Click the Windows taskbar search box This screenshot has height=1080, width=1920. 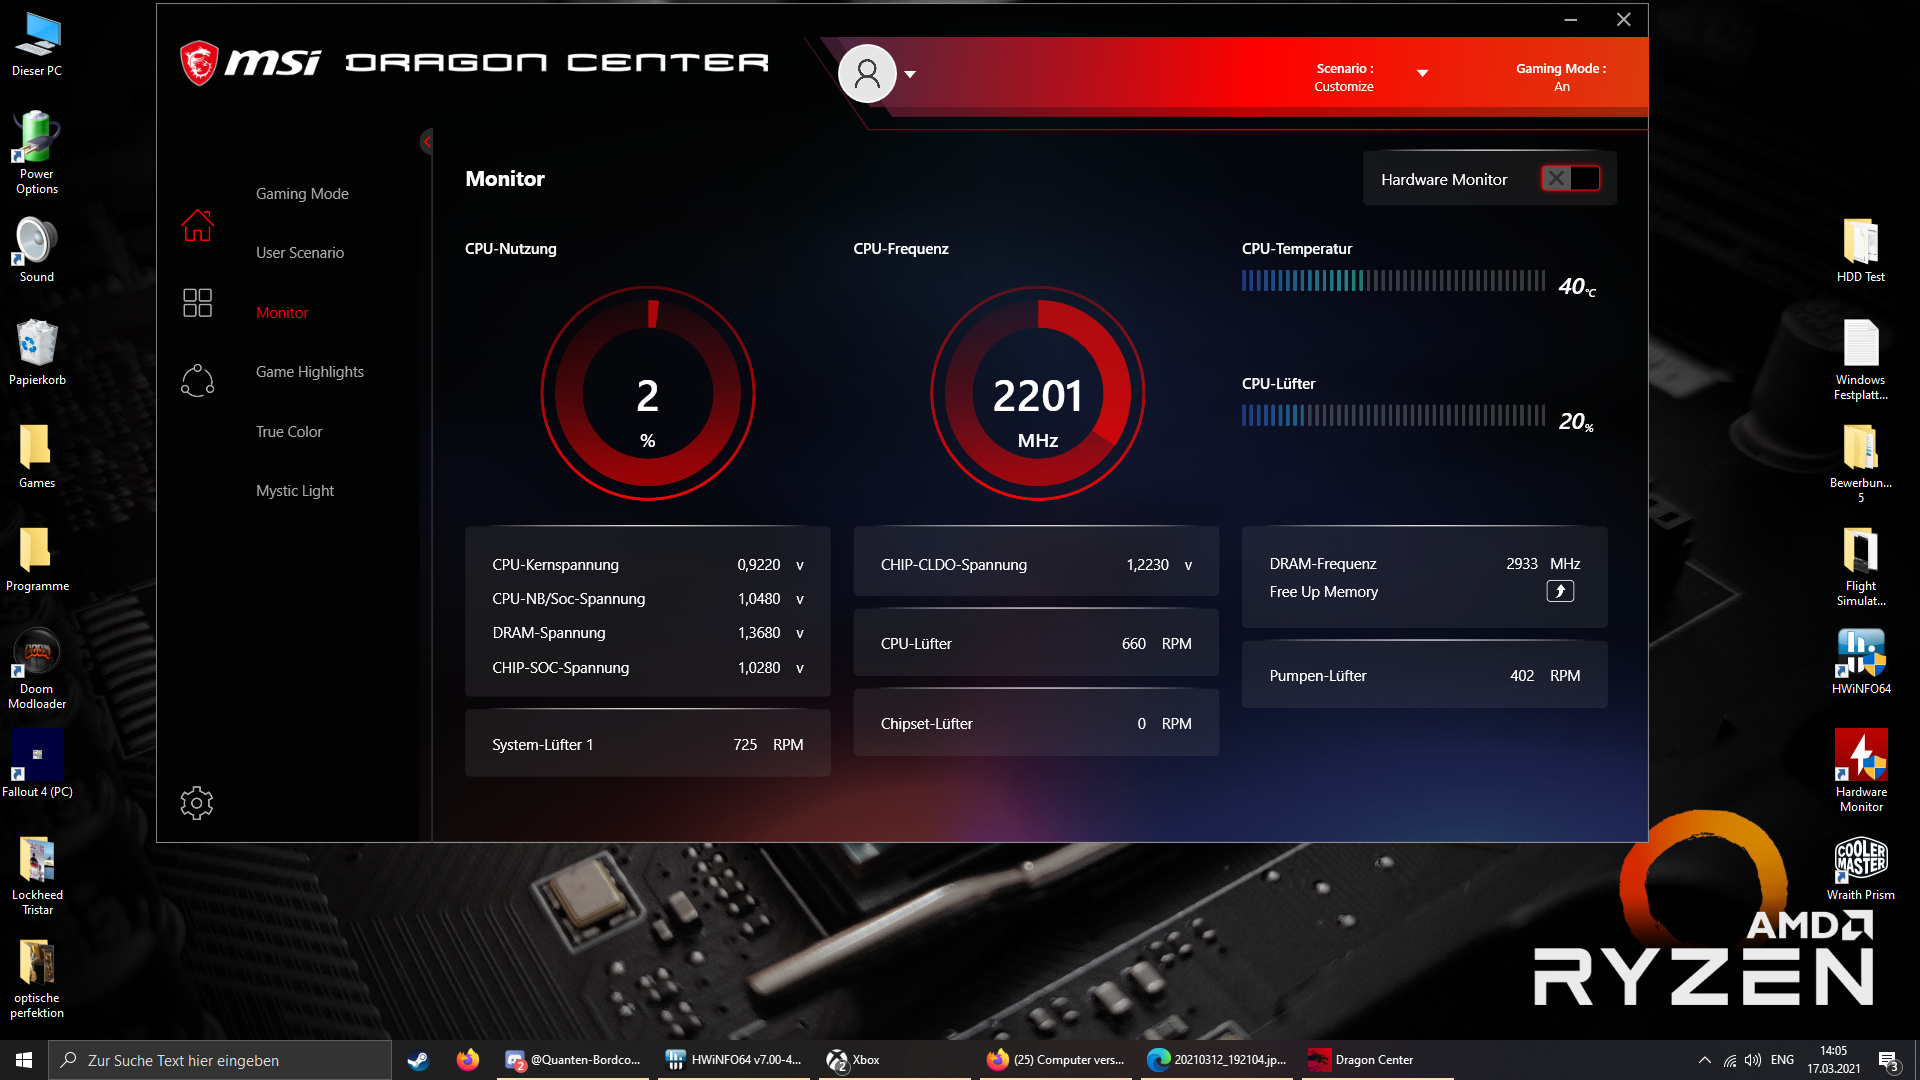tap(220, 1060)
